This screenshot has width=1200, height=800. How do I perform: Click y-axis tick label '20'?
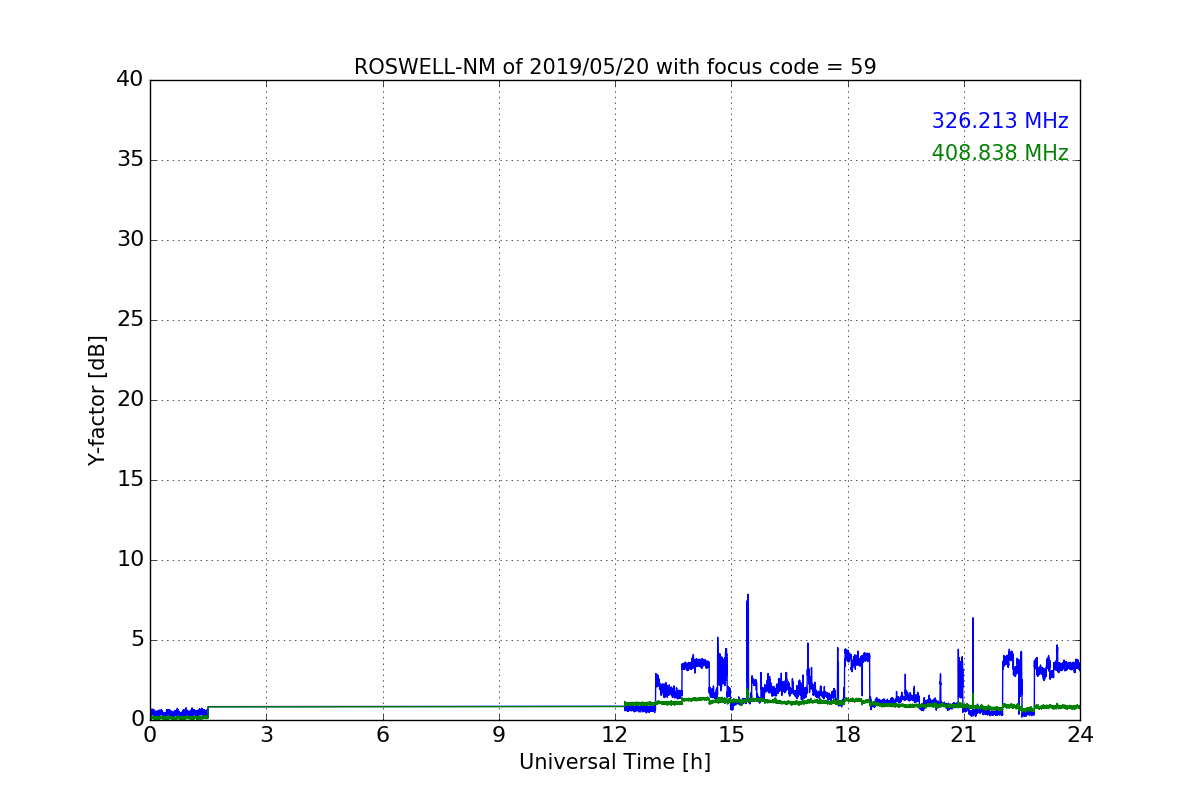130,400
